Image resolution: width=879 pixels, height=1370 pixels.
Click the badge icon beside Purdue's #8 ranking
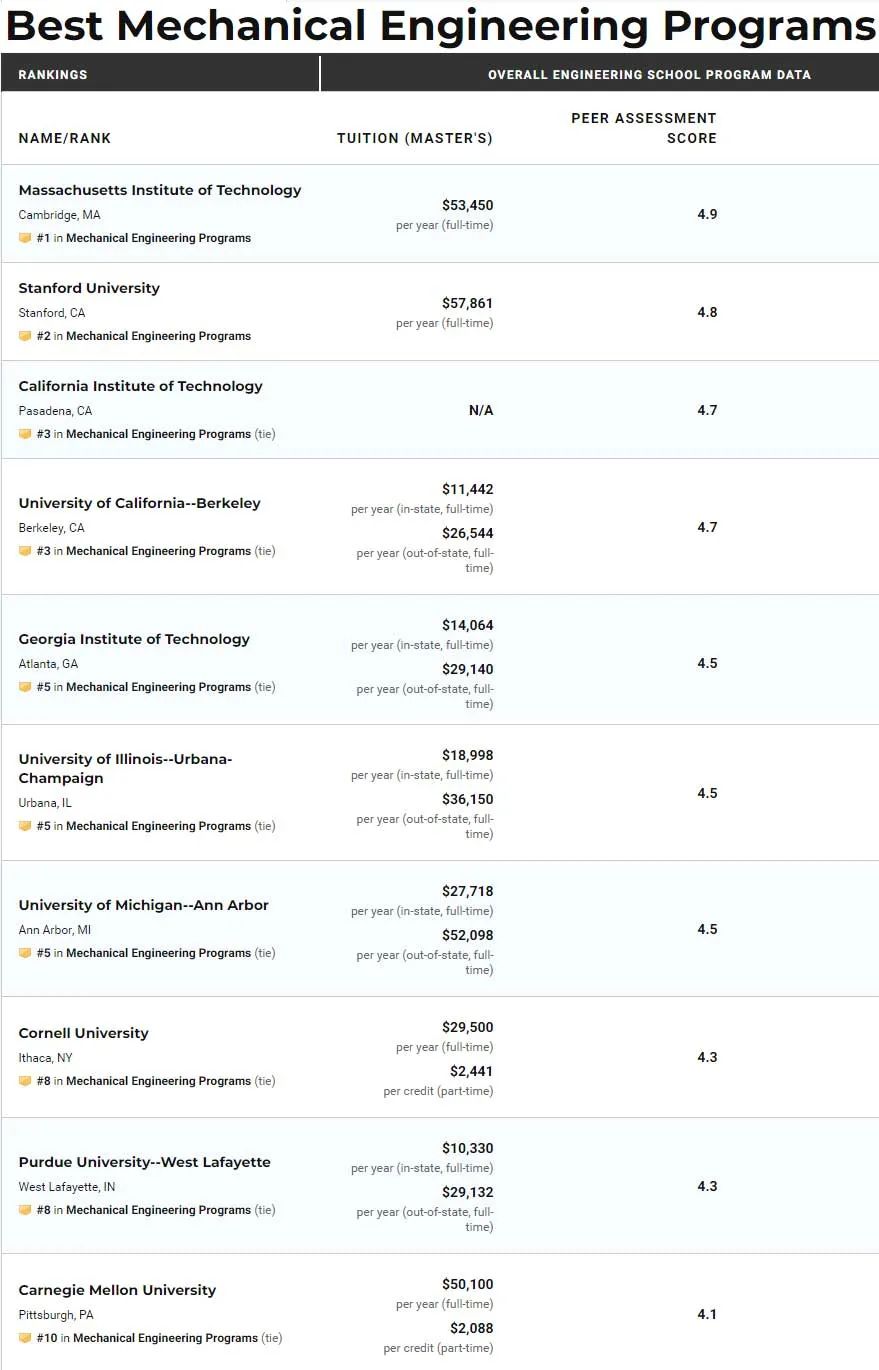pyautogui.click(x=25, y=1210)
